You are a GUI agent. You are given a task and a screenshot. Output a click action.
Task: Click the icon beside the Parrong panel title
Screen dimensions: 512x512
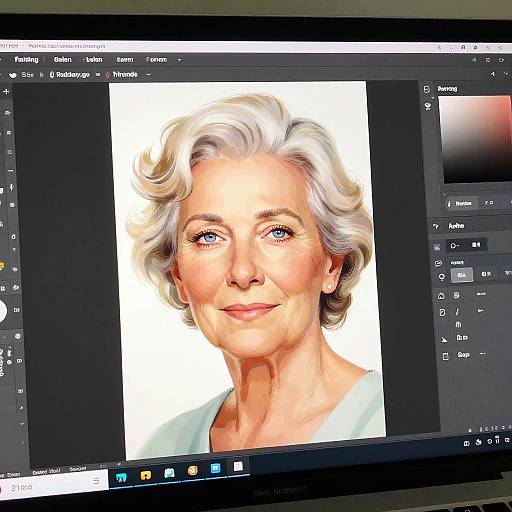point(426,89)
